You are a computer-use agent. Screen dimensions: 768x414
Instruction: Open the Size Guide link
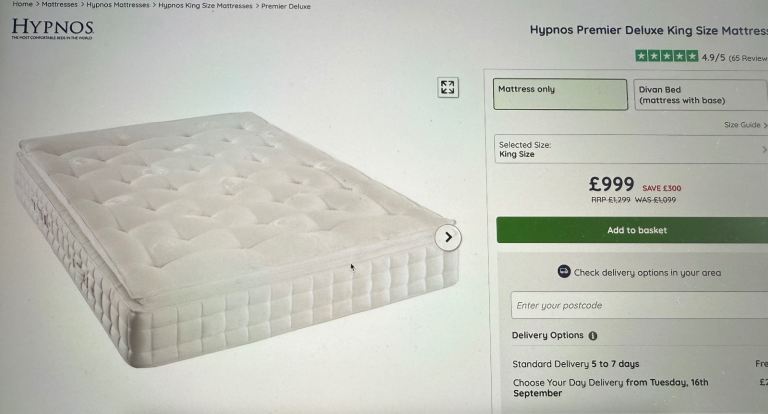(x=745, y=125)
